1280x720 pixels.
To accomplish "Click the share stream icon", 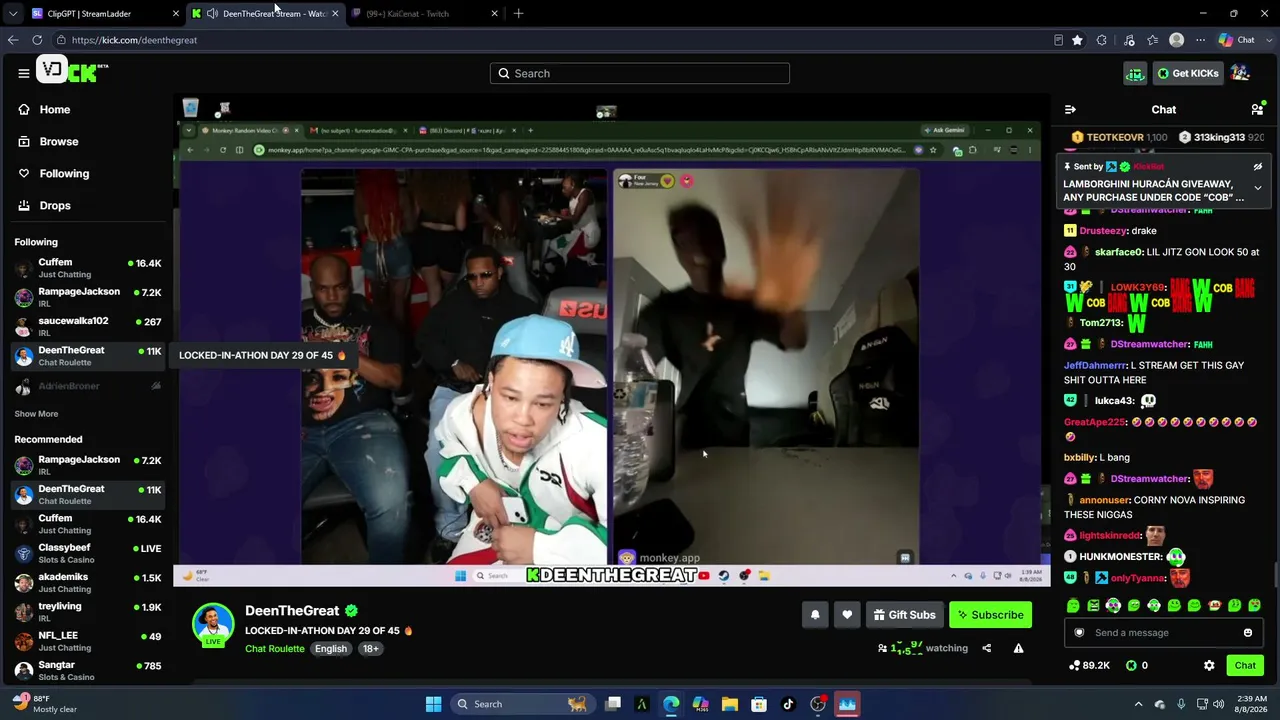I will [986, 648].
